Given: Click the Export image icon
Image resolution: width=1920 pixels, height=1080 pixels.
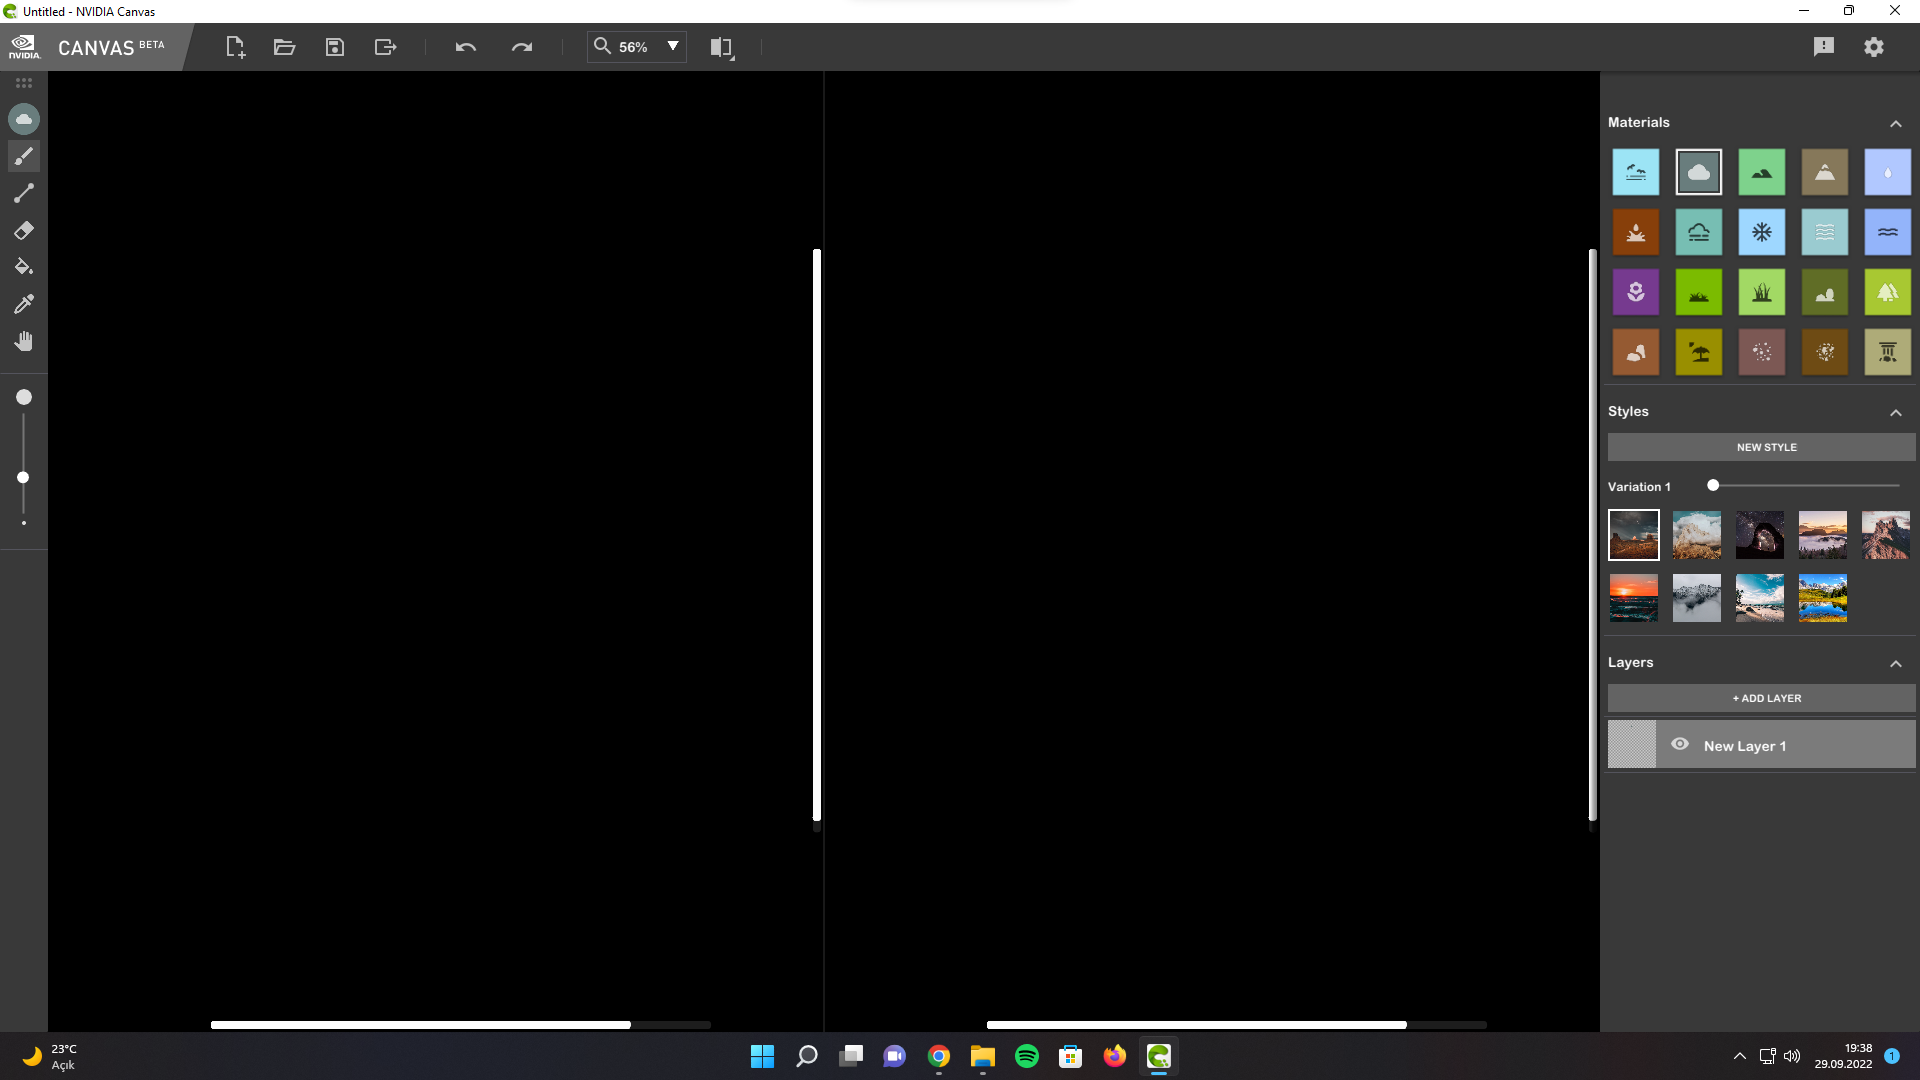Looking at the screenshot, I should point(385,47).
